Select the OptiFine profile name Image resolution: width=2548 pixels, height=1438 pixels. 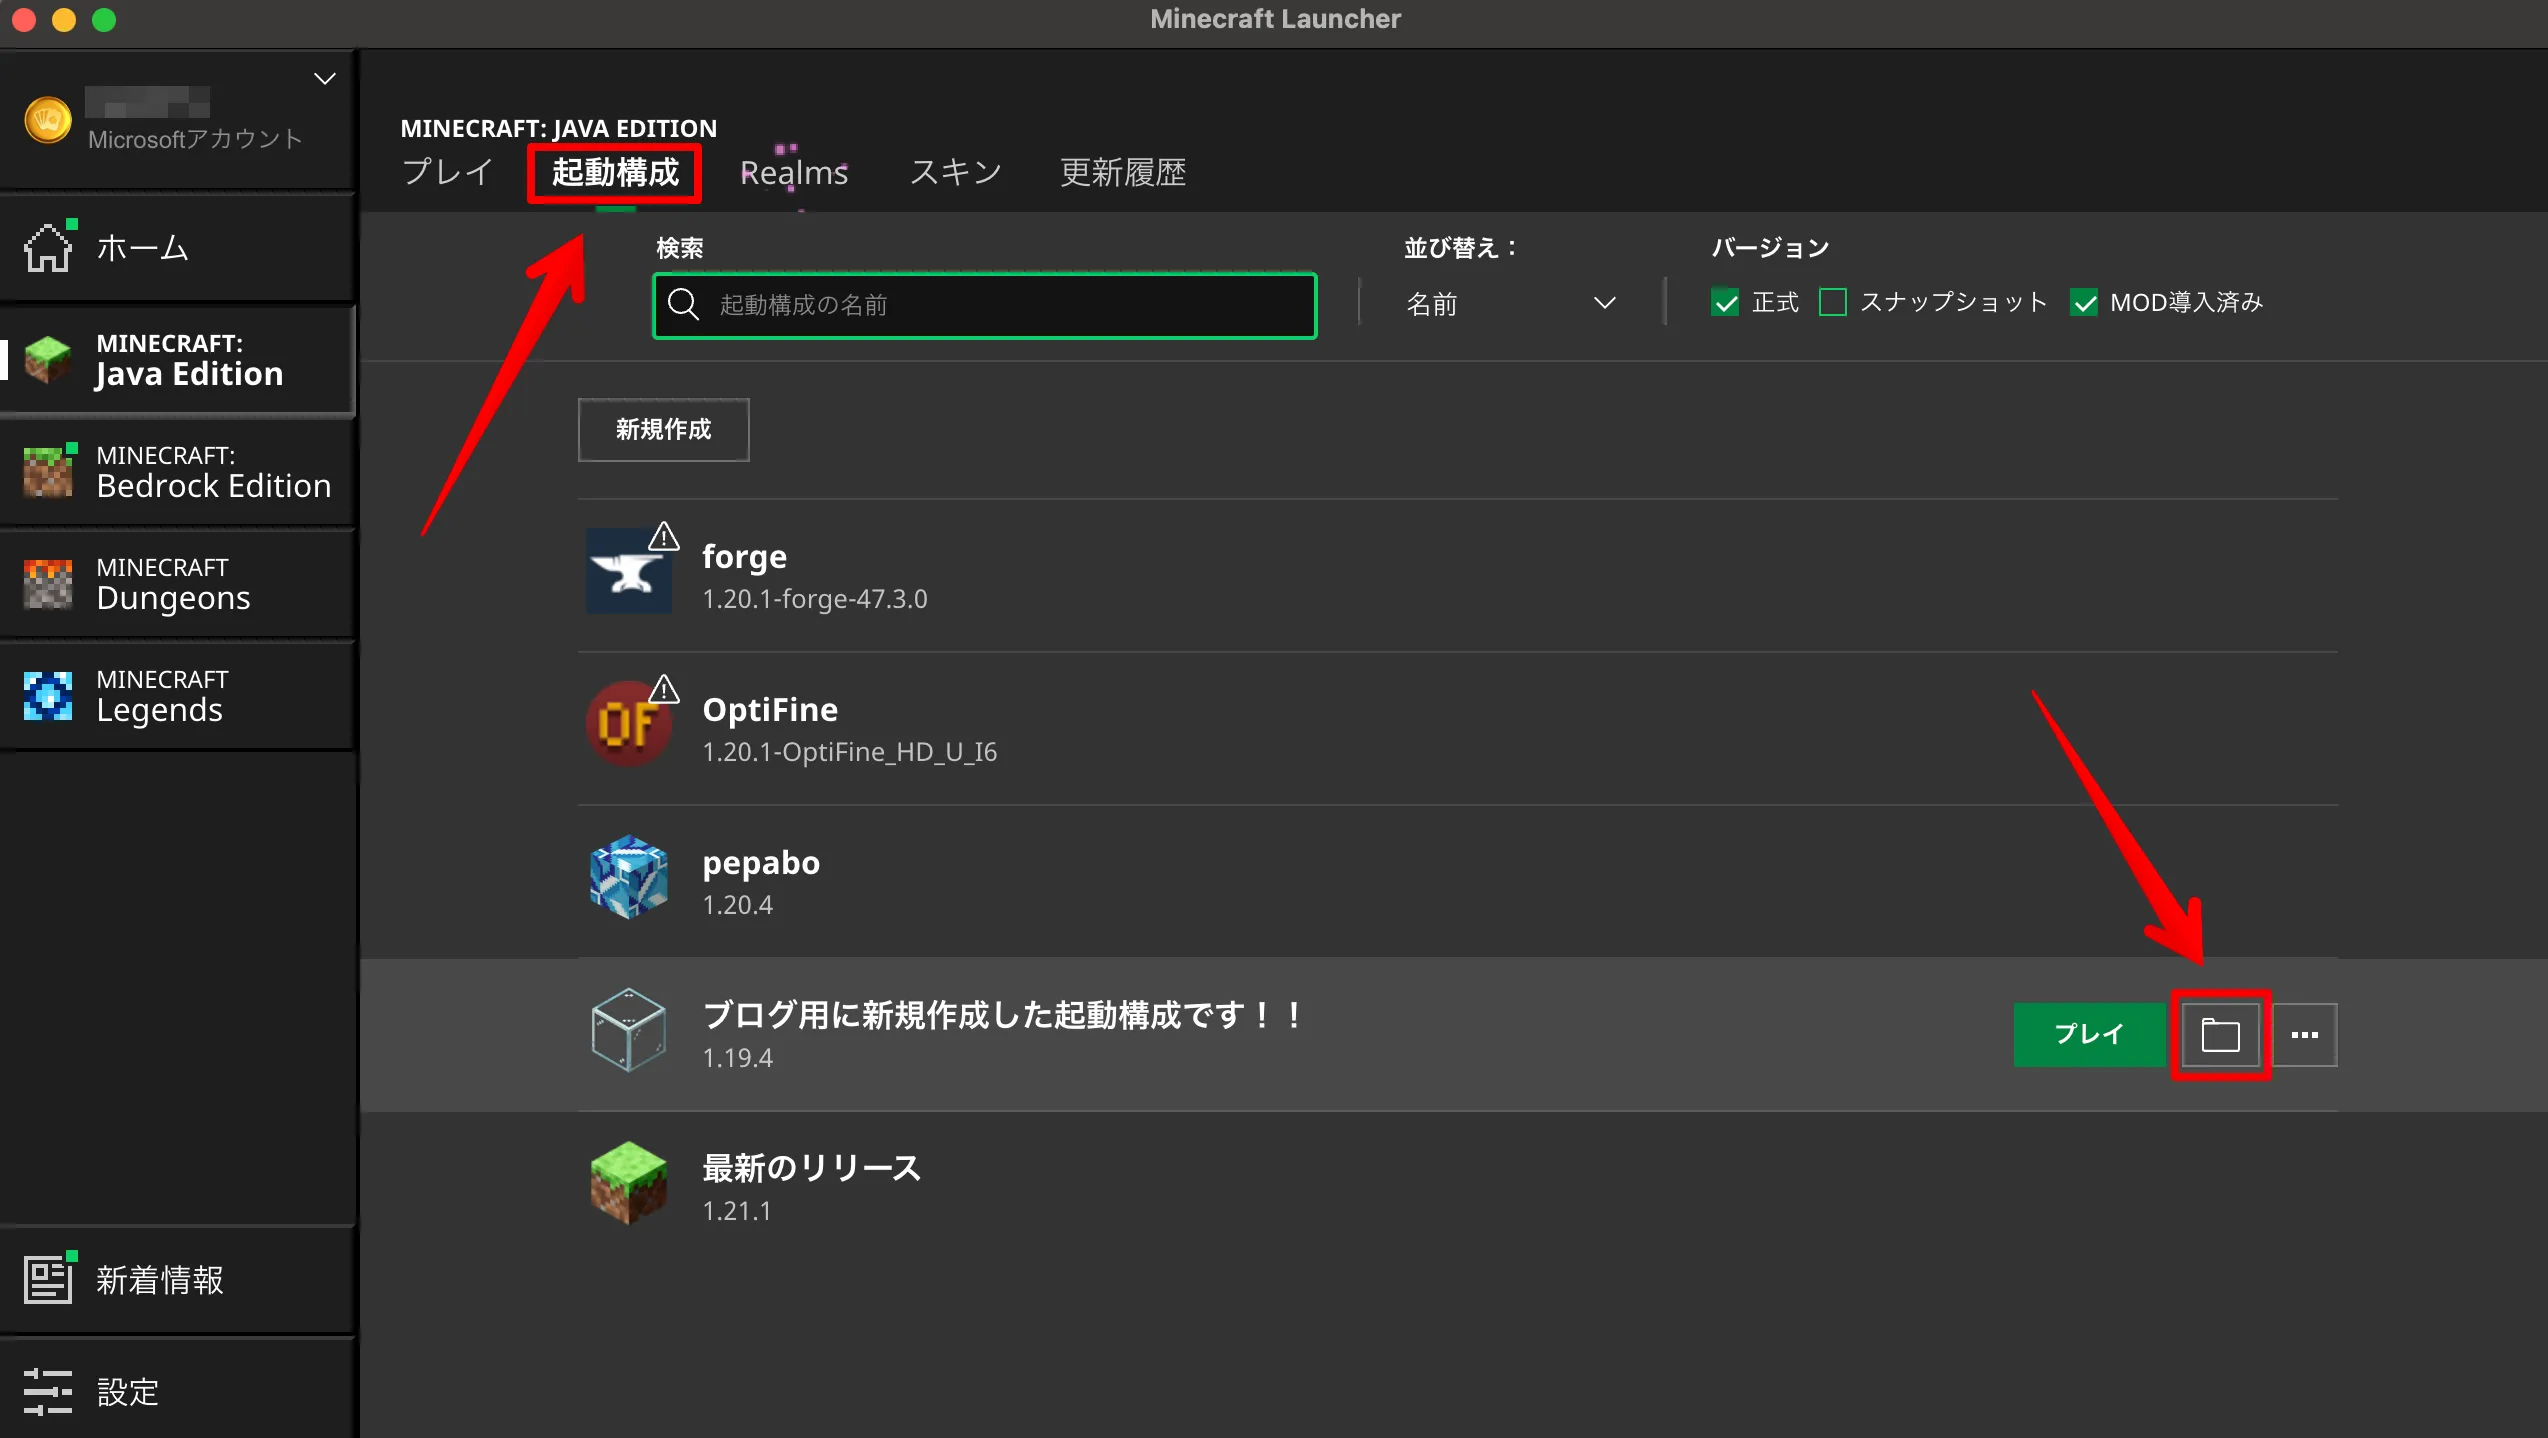tap(770, 709)
